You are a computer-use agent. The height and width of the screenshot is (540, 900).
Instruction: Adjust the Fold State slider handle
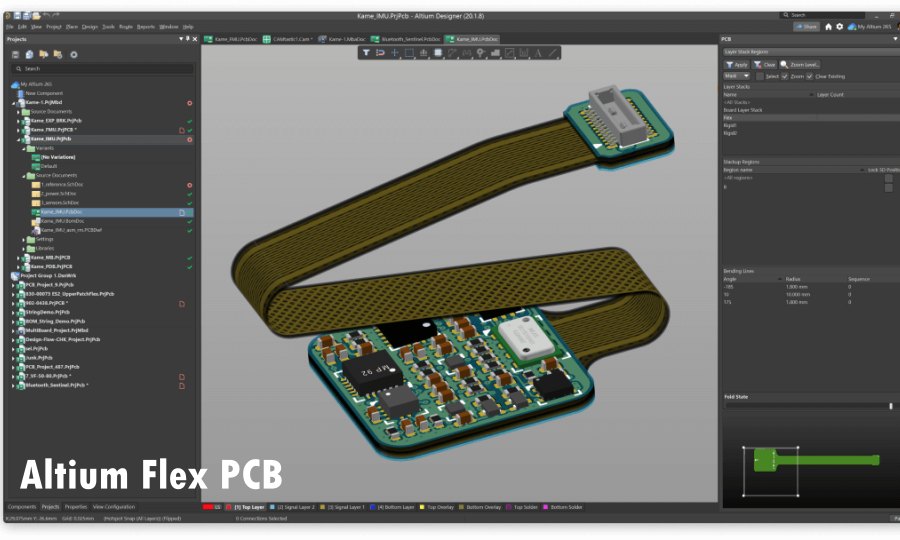click(891, 406)
